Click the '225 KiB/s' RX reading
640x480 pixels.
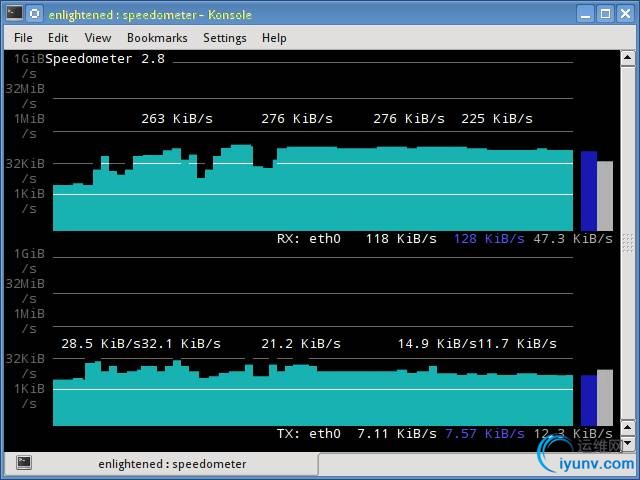pyautogui.click(x=497, y=119)
